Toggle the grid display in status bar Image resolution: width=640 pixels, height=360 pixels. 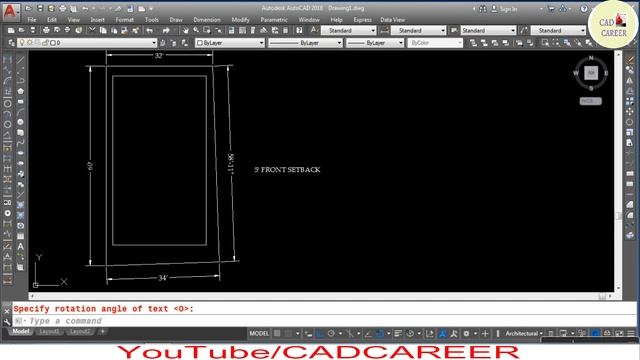pyautogui.click(x=277, y=333)
